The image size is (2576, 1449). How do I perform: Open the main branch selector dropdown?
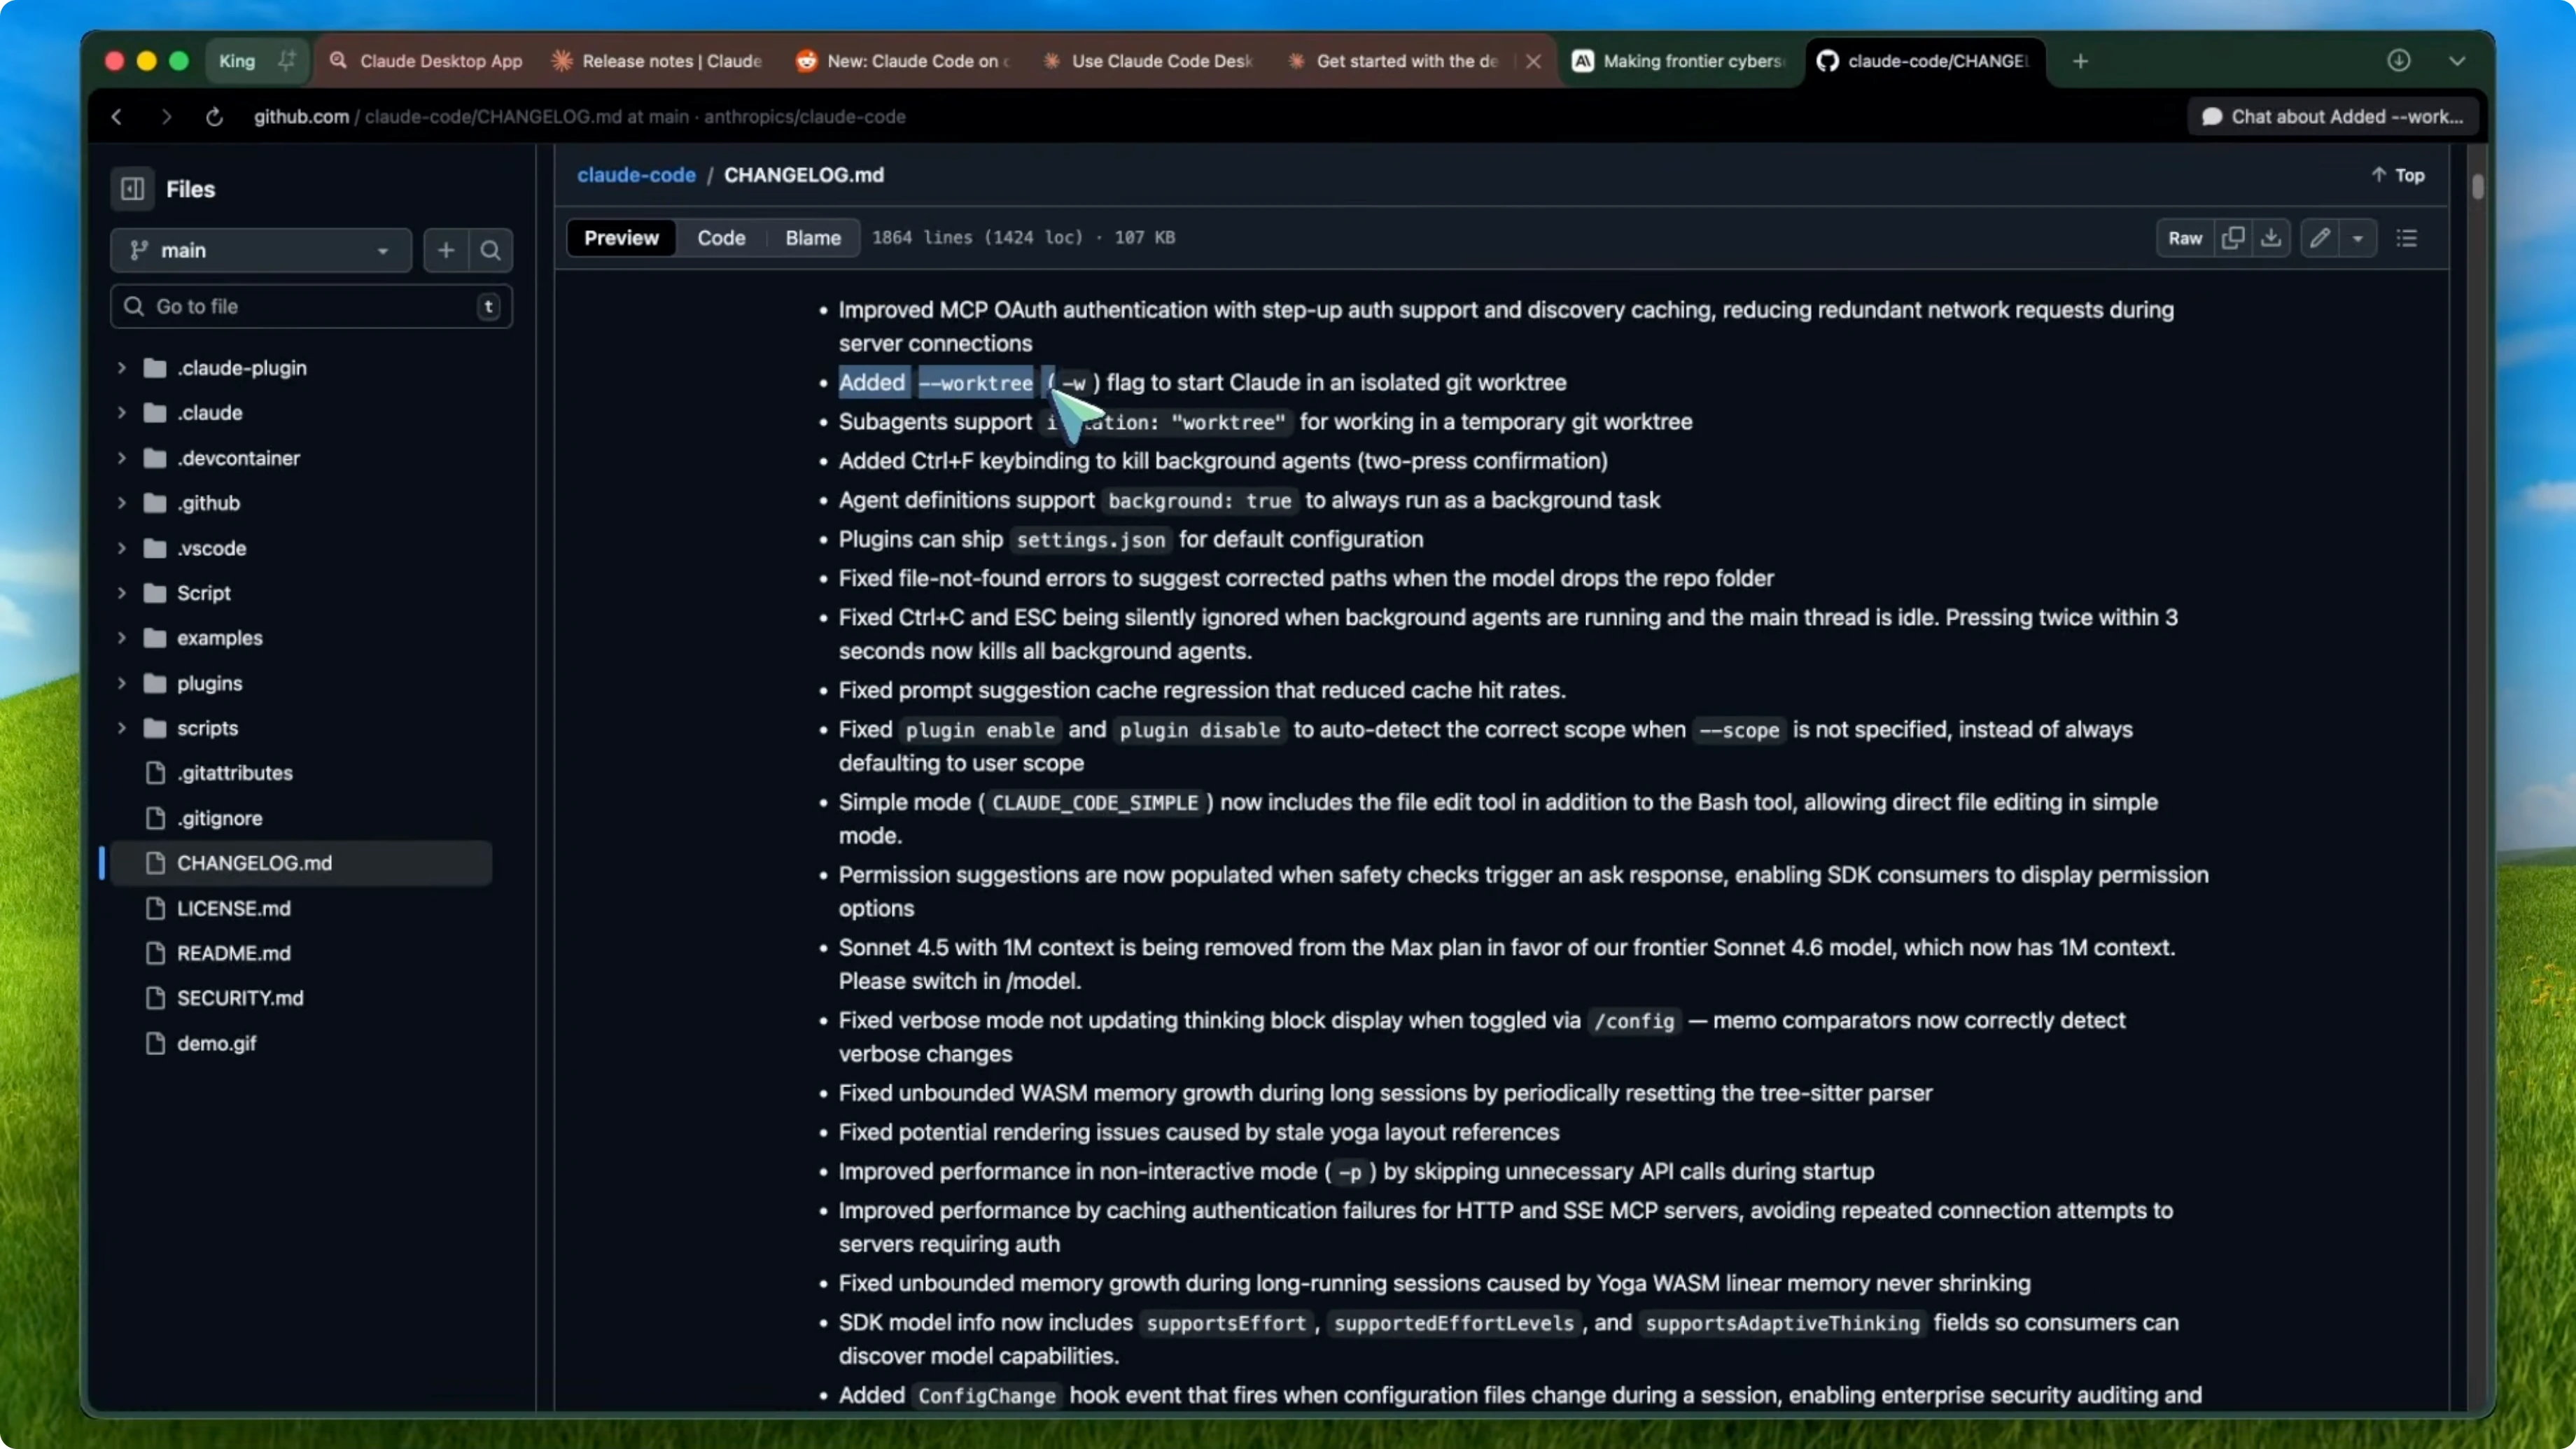261,250
